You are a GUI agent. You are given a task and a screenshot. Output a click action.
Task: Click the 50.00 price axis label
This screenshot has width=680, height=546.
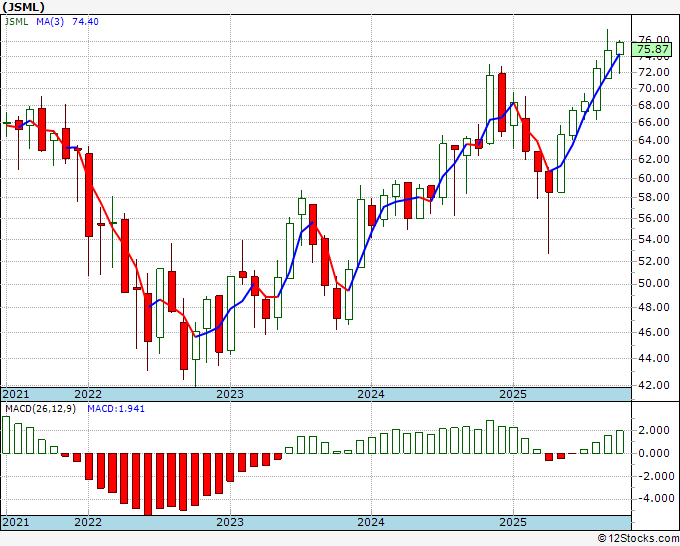click(656, 283)
